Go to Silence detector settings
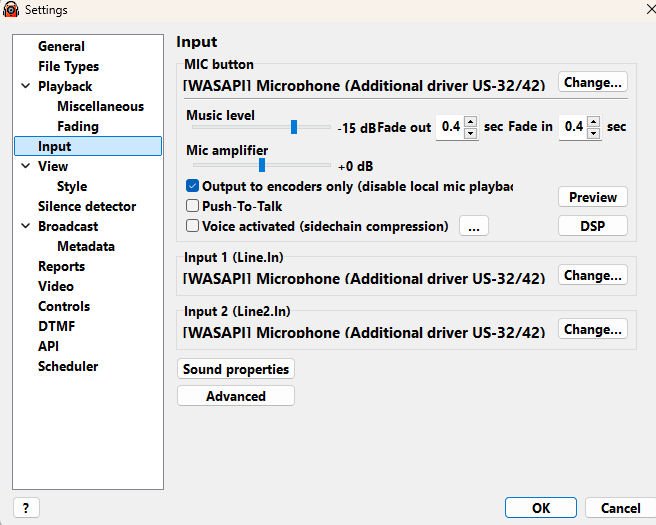Image resolution: width=656 pixels, height=525 pixels. point(87,206)
